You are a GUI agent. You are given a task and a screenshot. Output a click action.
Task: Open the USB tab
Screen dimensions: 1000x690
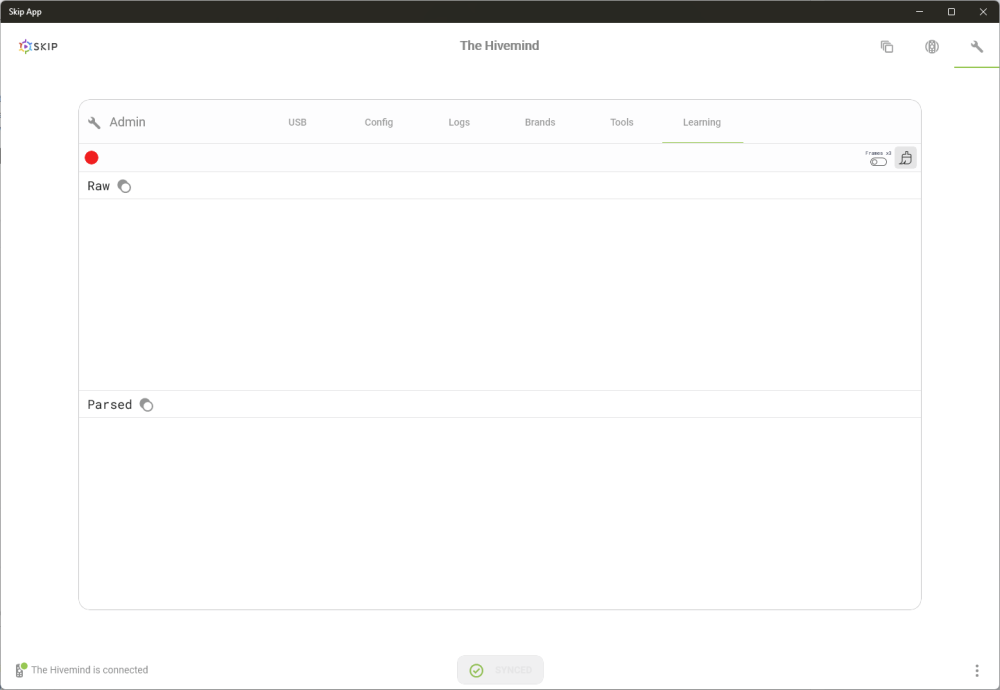coord(297,122)
